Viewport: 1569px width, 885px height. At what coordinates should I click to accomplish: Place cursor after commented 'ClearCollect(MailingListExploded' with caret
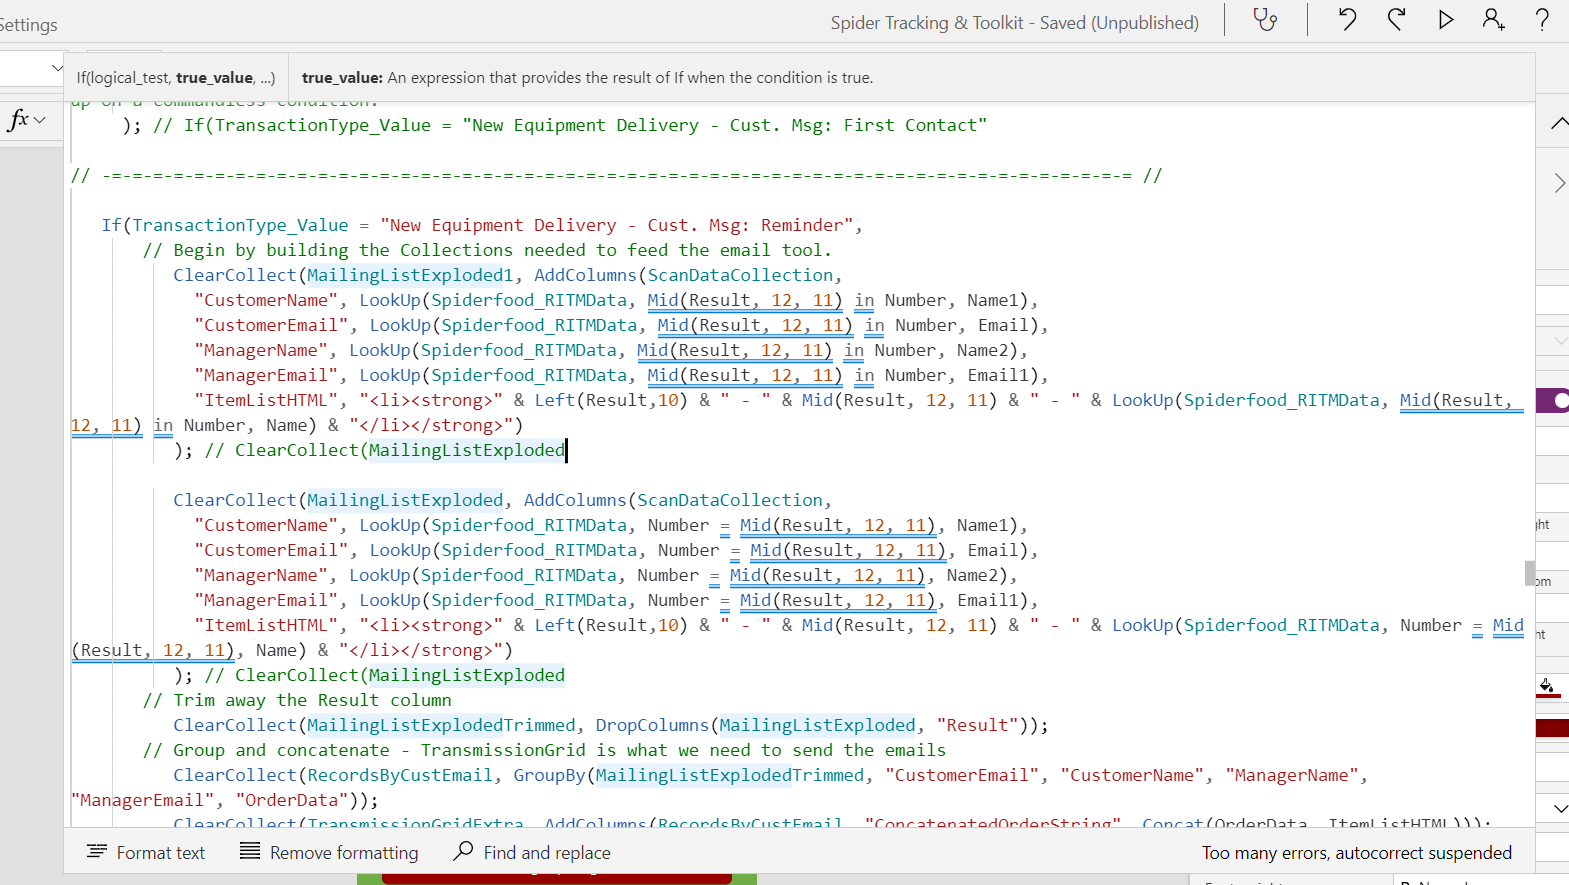click(x=566, y=450)
